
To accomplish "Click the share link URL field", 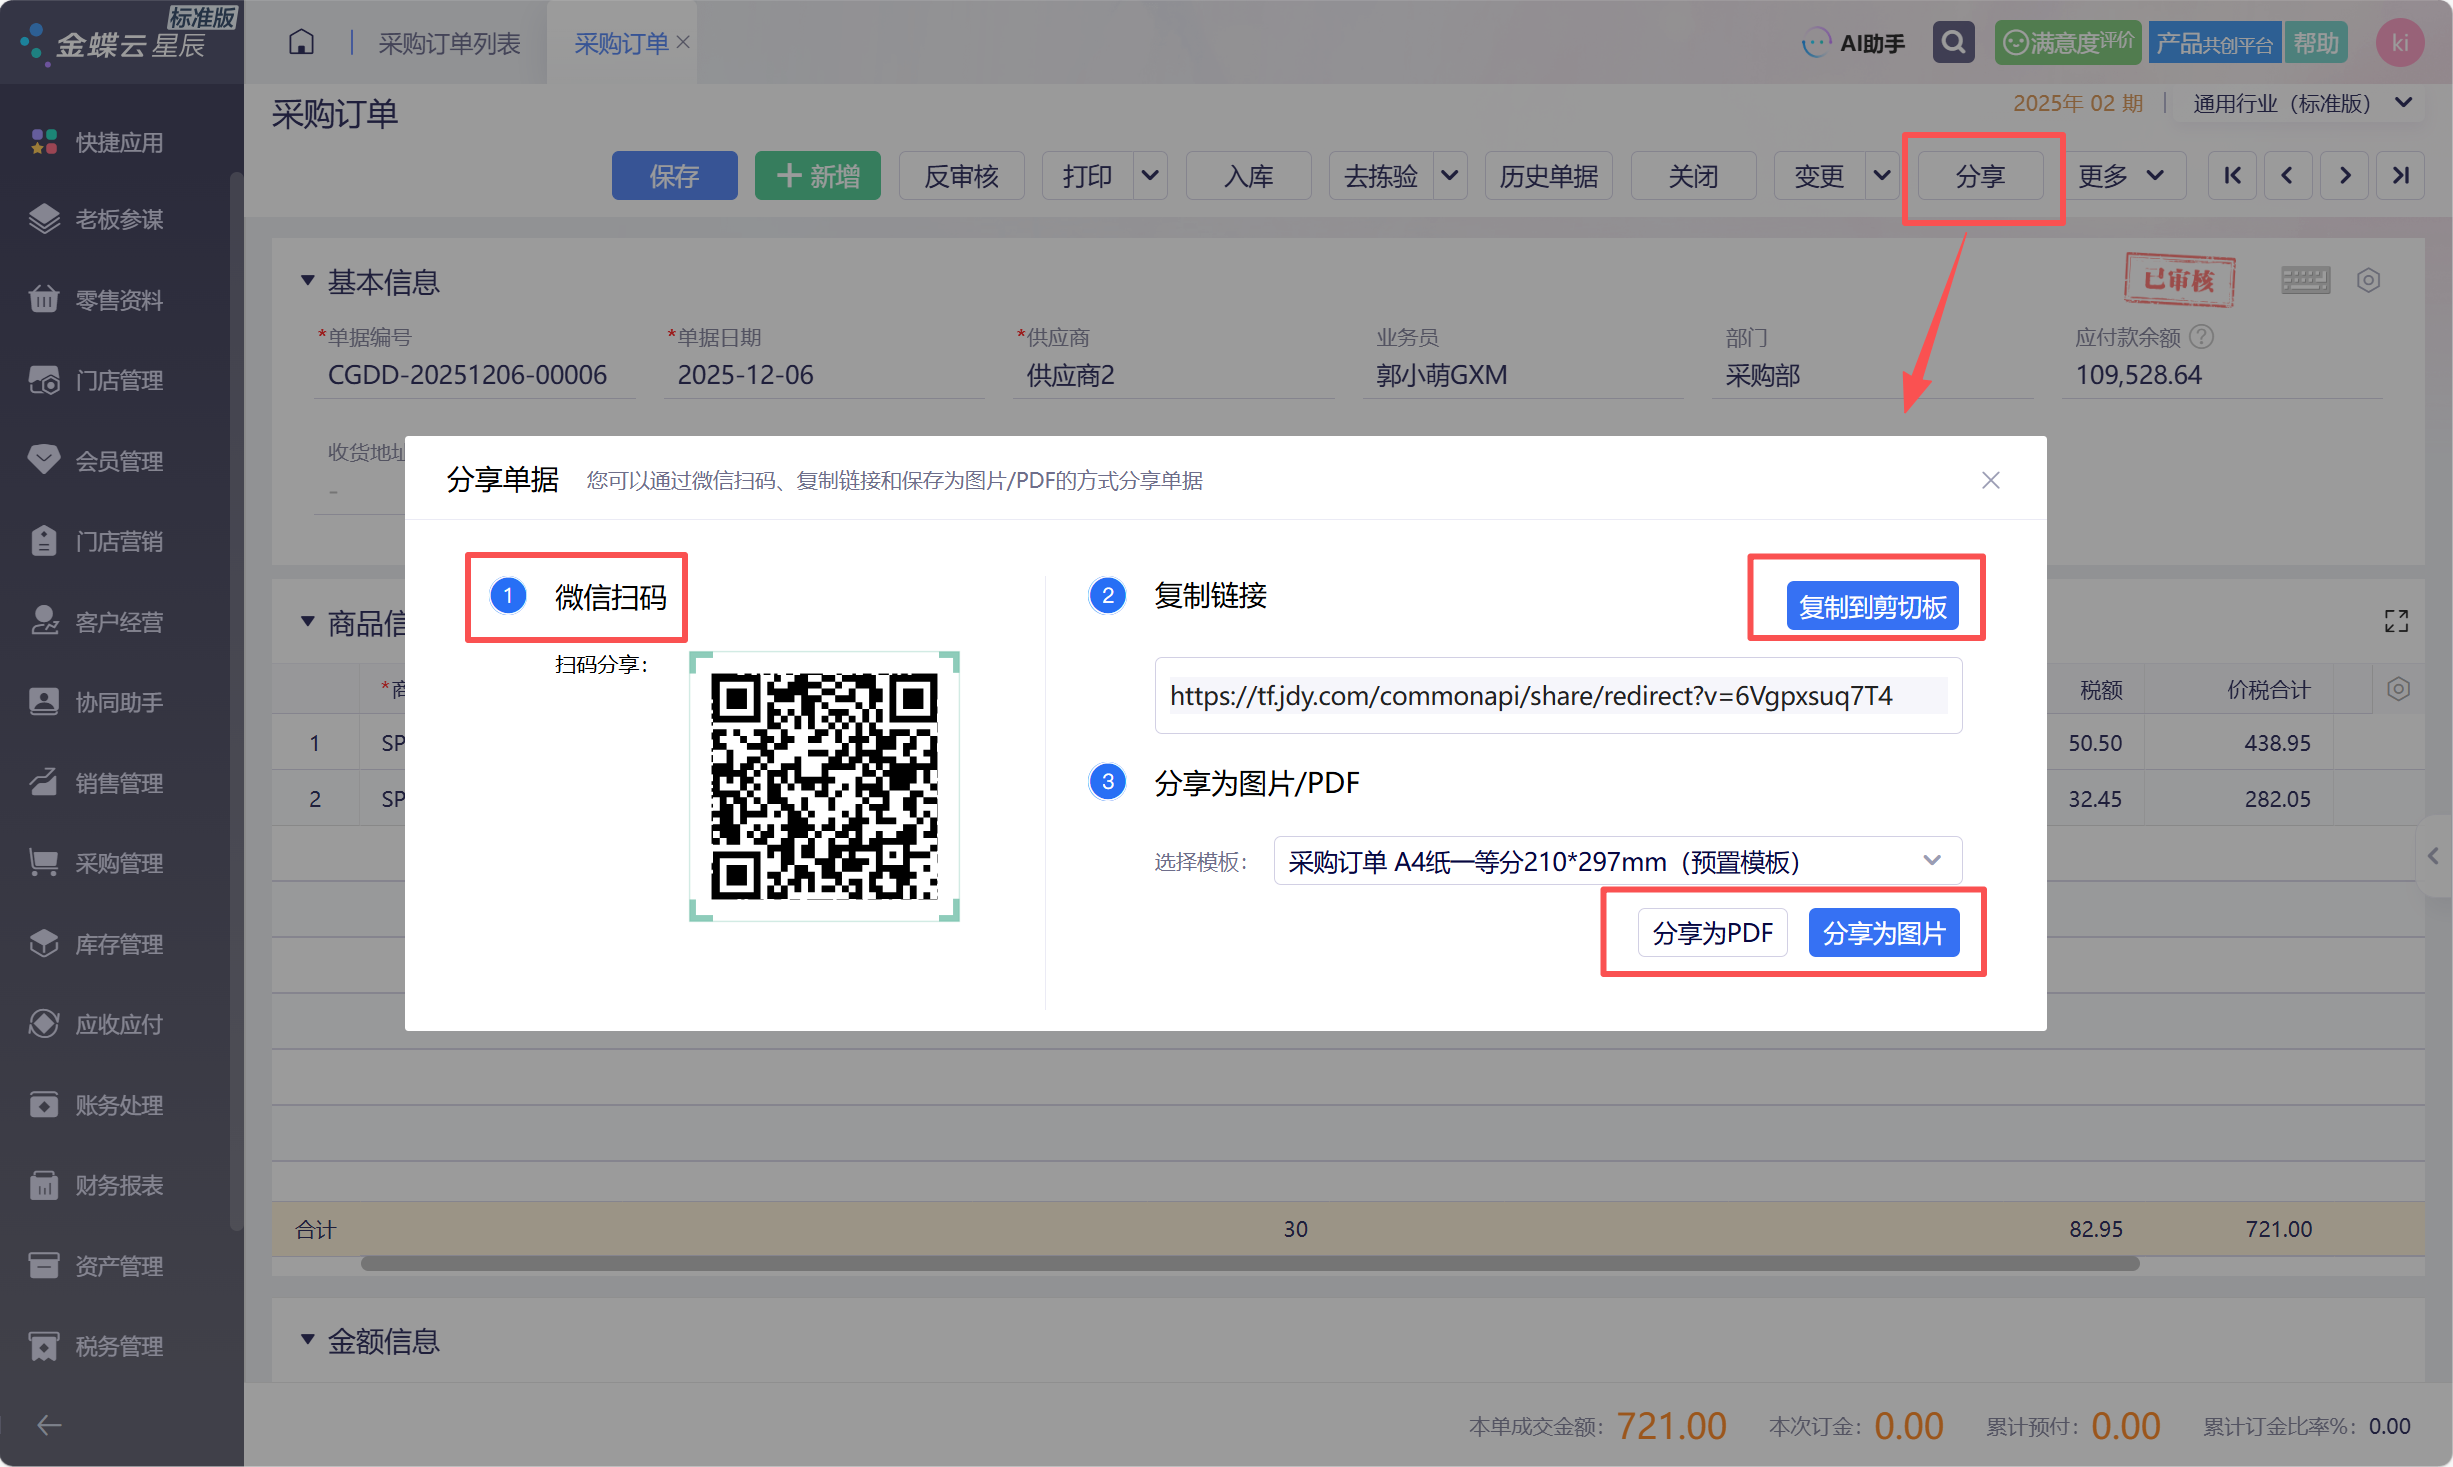I will point(1558,695).
